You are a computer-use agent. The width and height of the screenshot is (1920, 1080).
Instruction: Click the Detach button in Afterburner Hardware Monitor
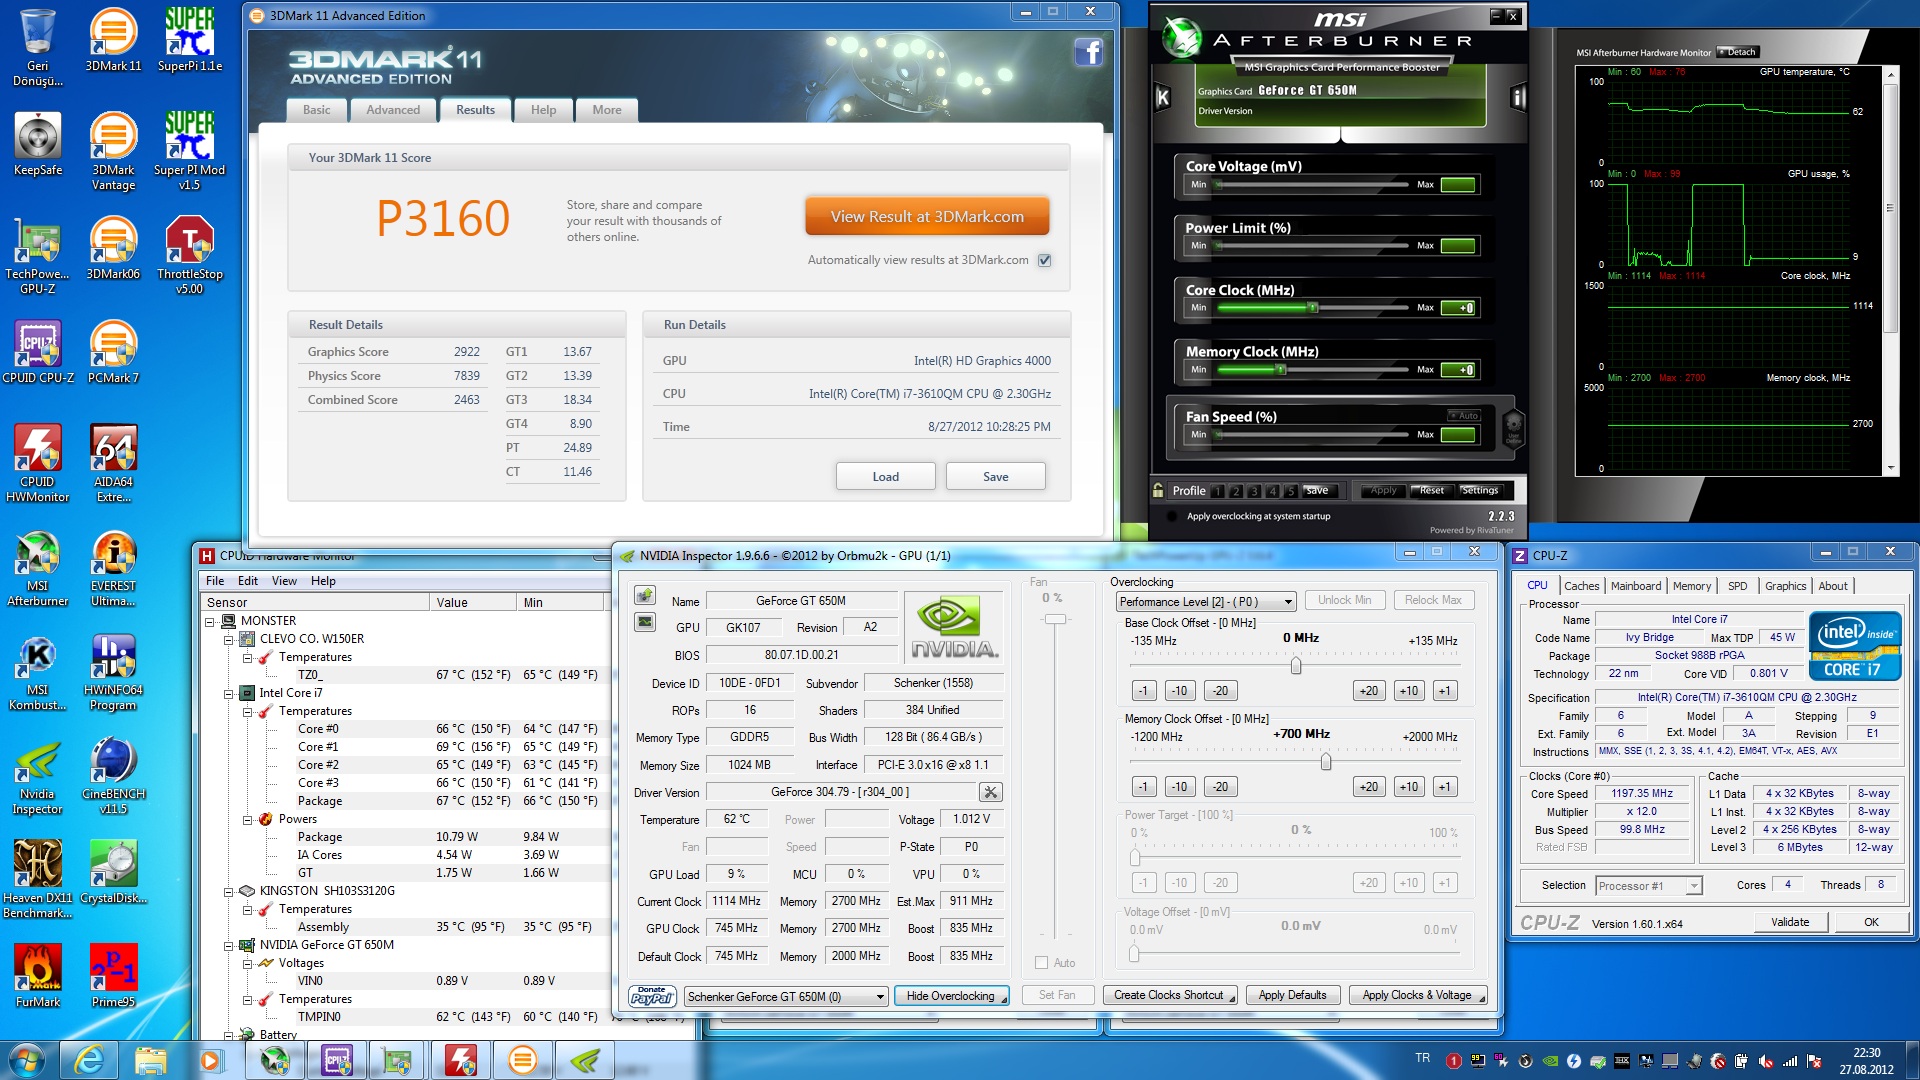(1738, 52)
